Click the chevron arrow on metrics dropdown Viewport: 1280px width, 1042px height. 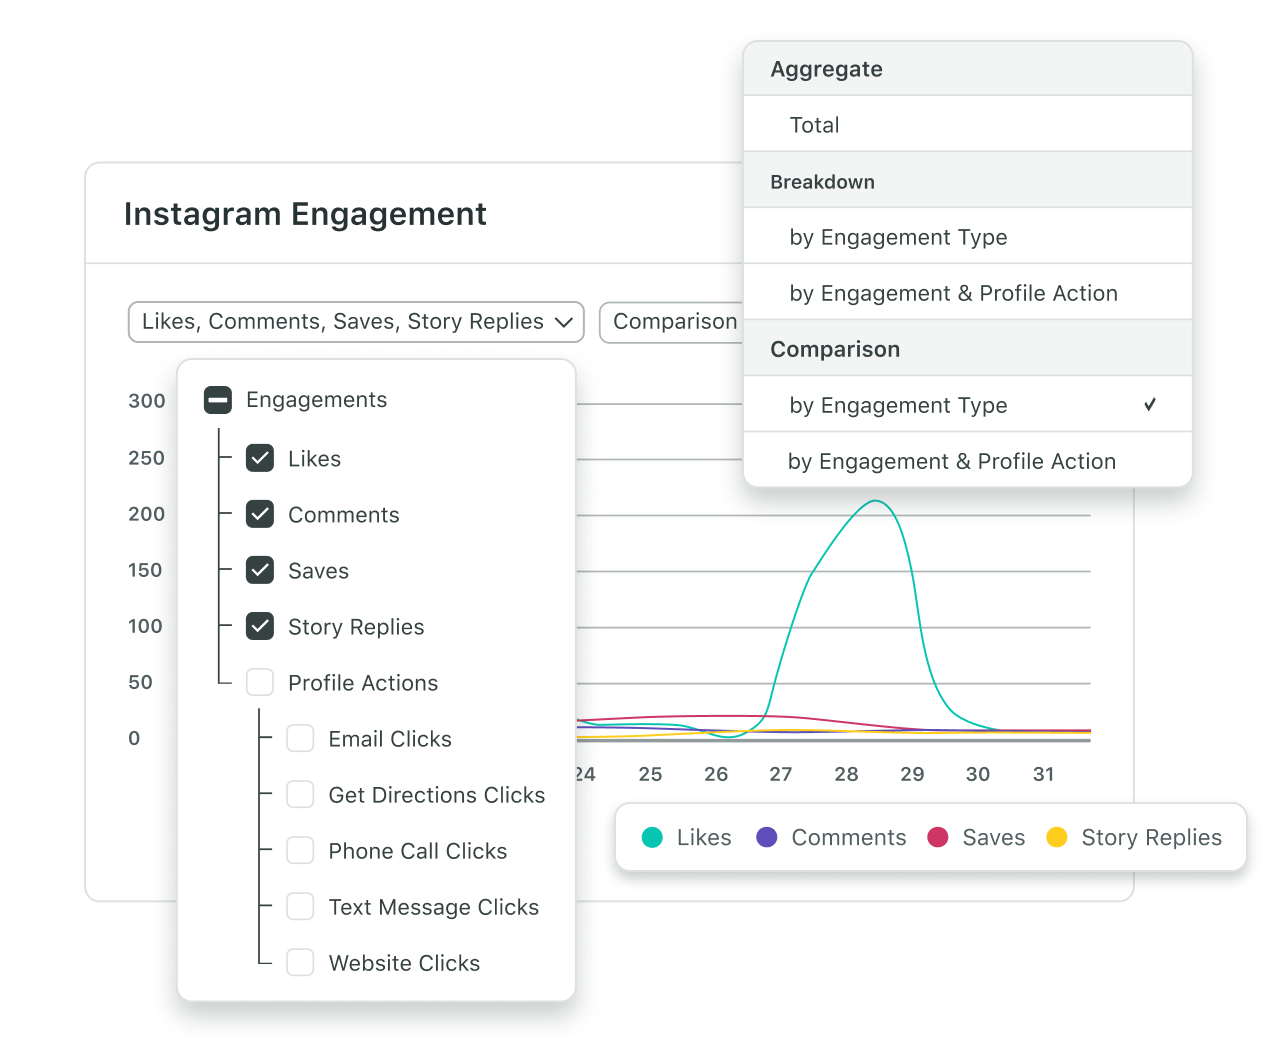[x=564, y=322]
